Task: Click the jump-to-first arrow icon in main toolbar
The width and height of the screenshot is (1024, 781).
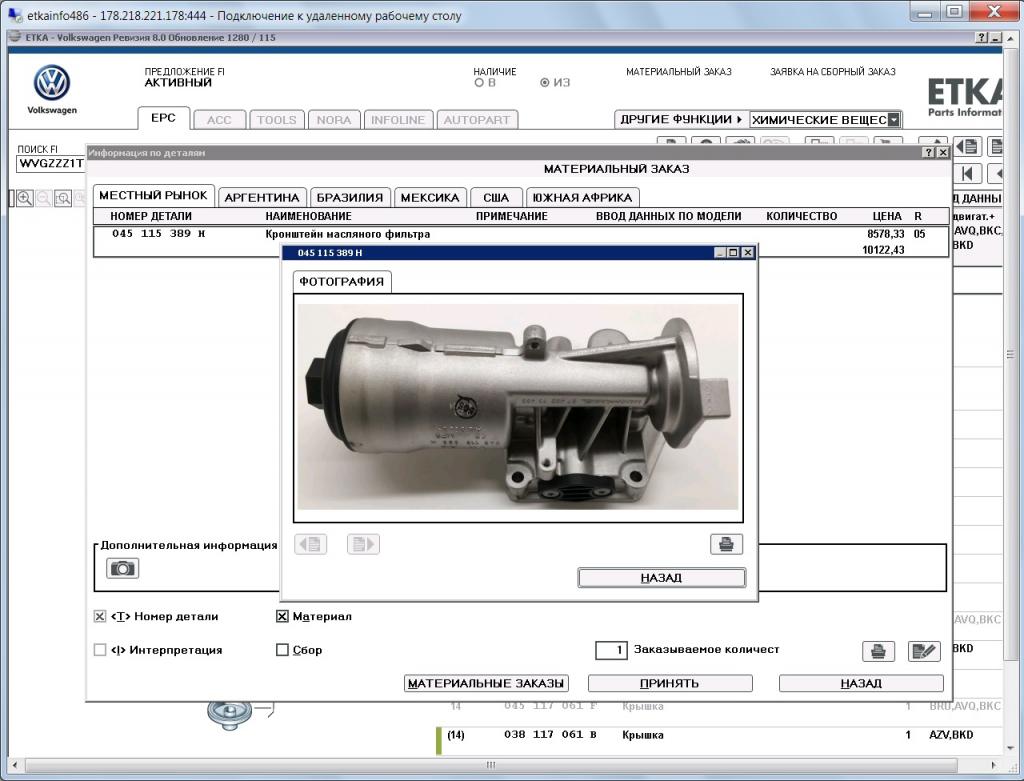Action: 967,174
